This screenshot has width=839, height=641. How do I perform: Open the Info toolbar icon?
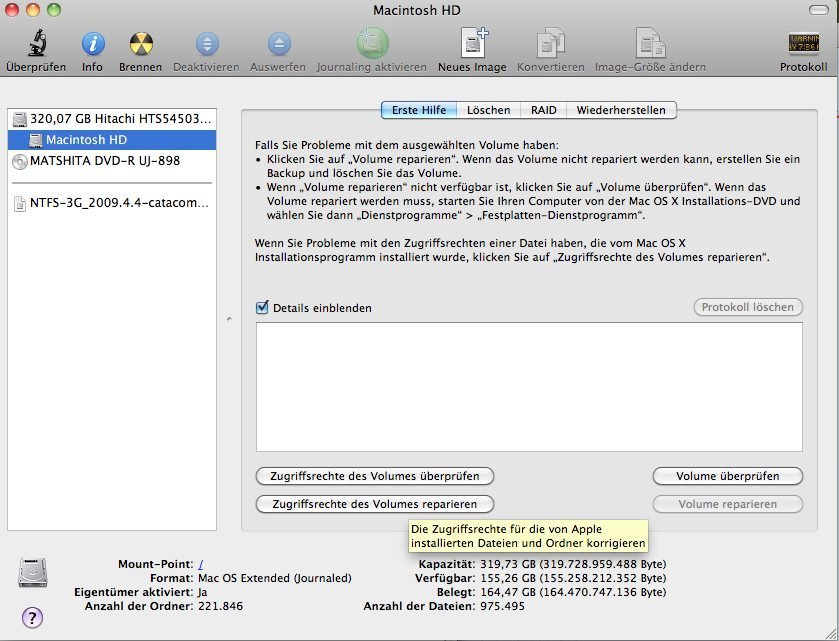[x=93, y=43]
